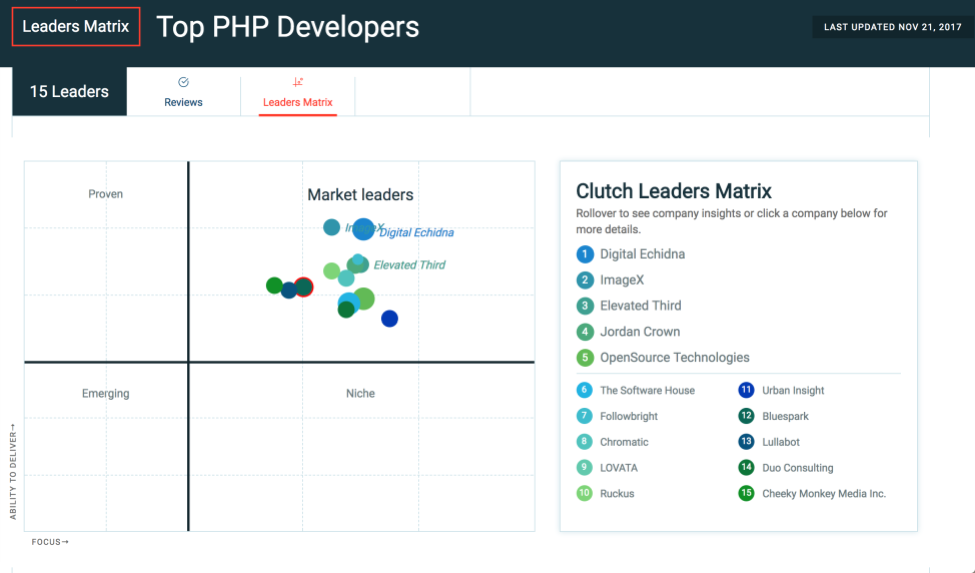The image size is (975, 573).
Task: Click the Market leaders quadrant title
Action: pyautogui.click(x=361, y=195)
